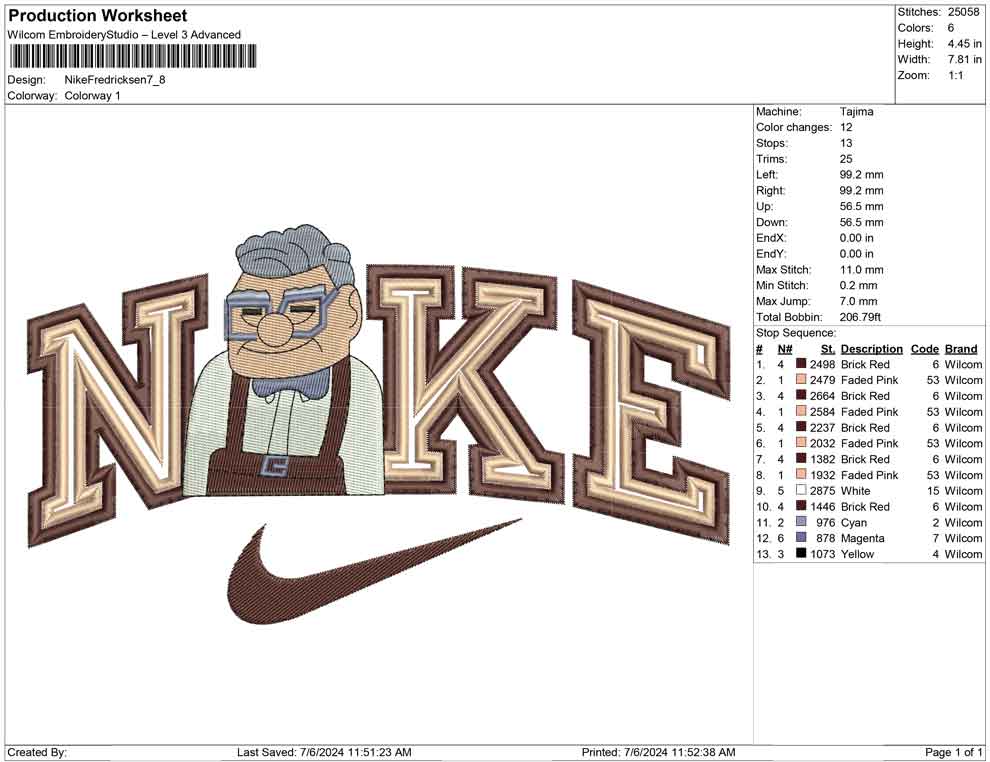Click the Cyan swatch in stop row 11
The height and width of the screenshot is (762, 990).
tap(801, 522)
